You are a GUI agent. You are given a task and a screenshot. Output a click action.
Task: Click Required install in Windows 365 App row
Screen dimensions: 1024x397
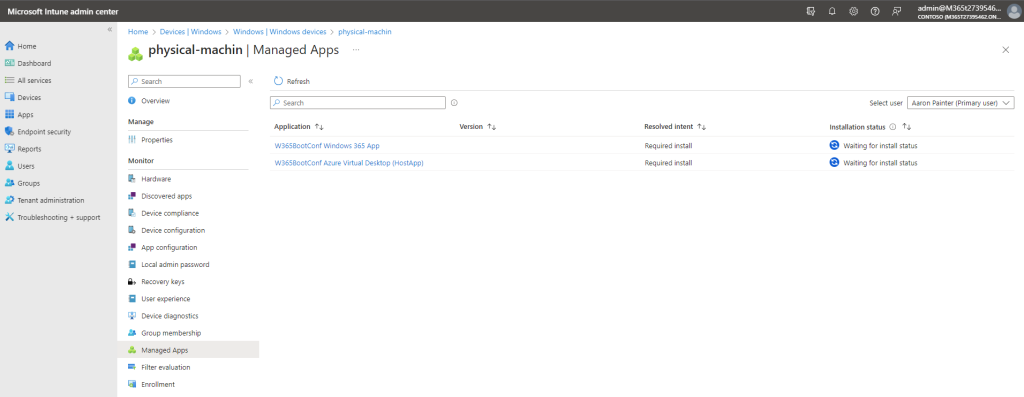pos(668,146)
